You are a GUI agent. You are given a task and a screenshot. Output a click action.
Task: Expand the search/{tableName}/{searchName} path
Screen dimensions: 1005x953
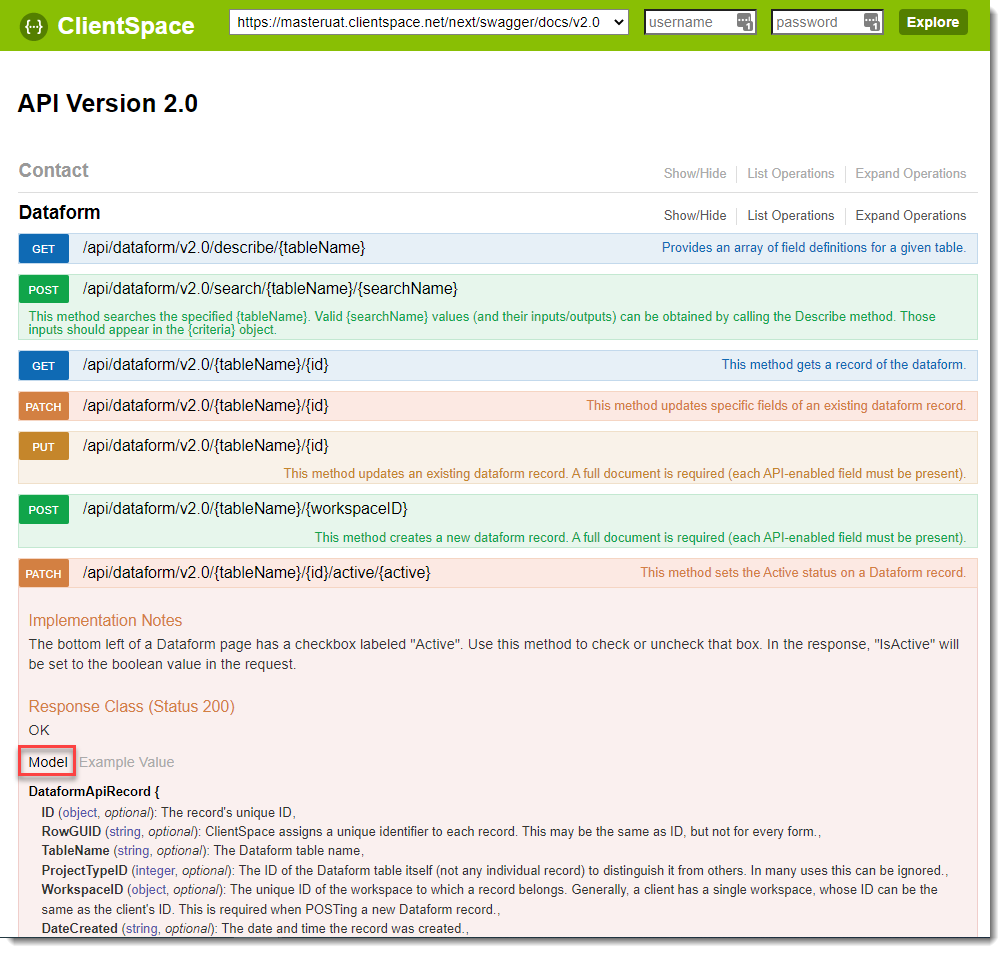point(270,289)
